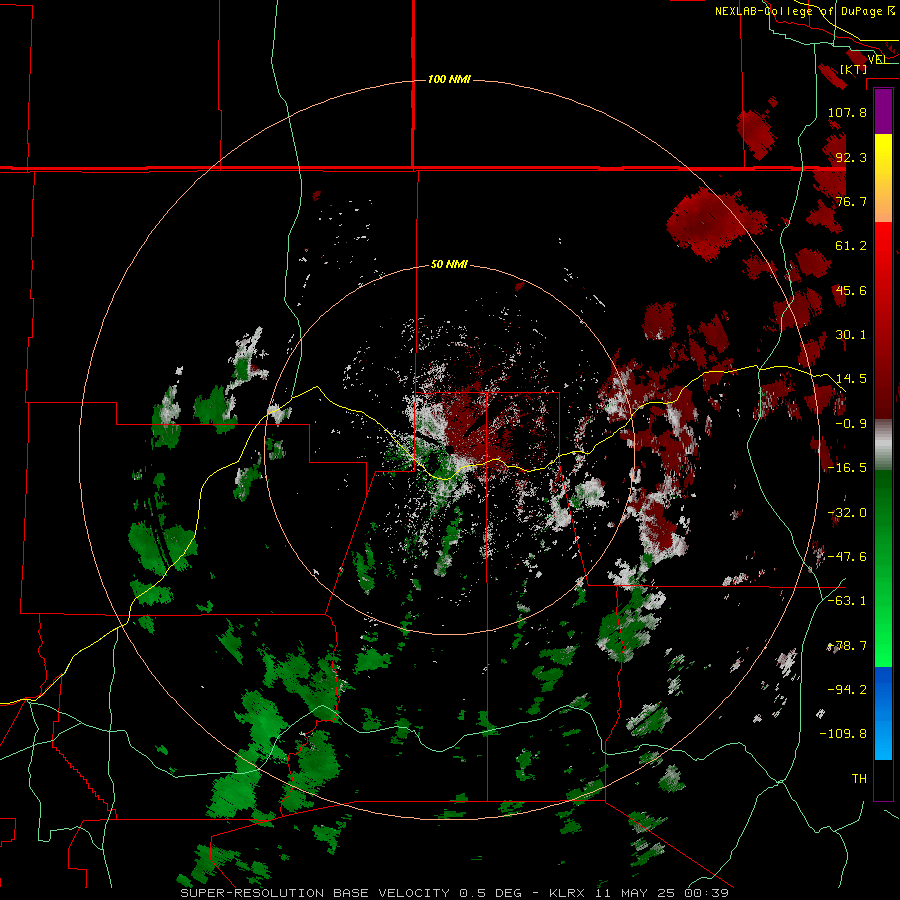Image resolution: width=900 pixels, height=900 pixels.
Task: Click the KLRX 11 MAY 25 00:39 timestamp
Action: (639, 893)
